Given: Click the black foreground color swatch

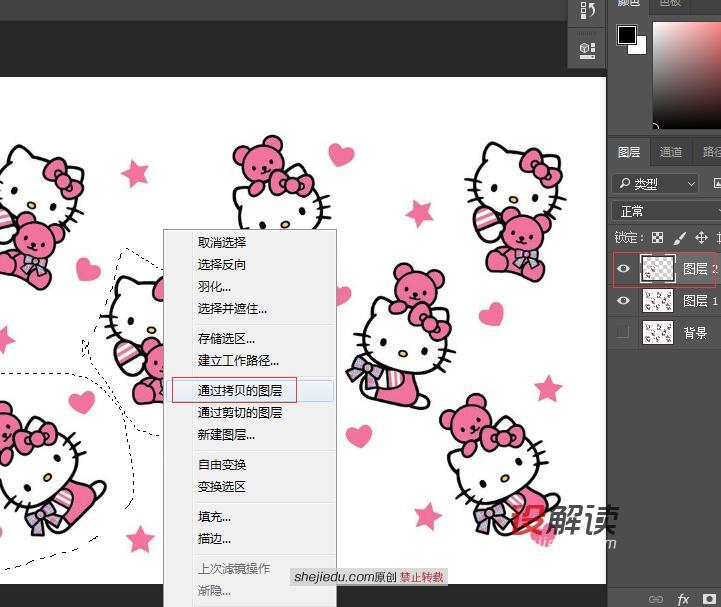Looking at the screenshot, I should 627,35.
